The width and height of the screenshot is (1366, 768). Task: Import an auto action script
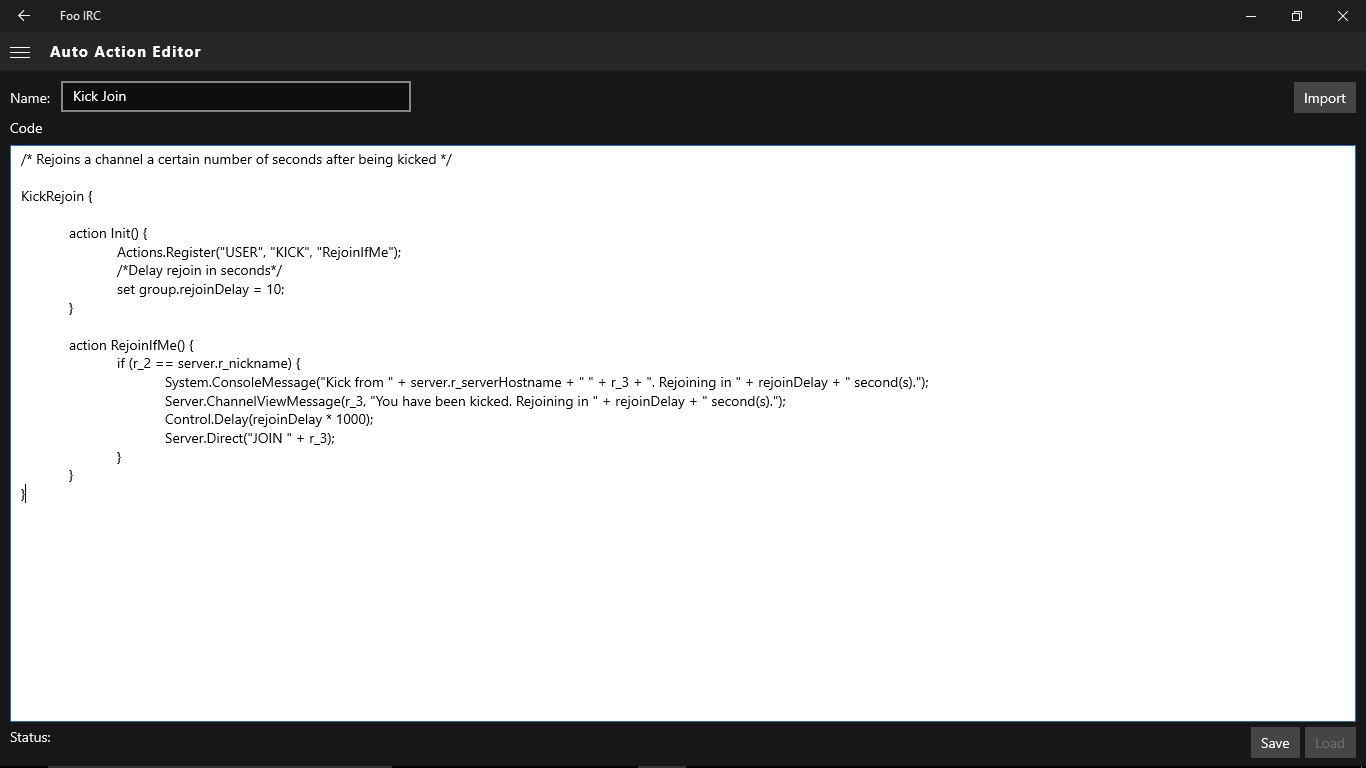pyautogui.click(x=1324, y=97)
